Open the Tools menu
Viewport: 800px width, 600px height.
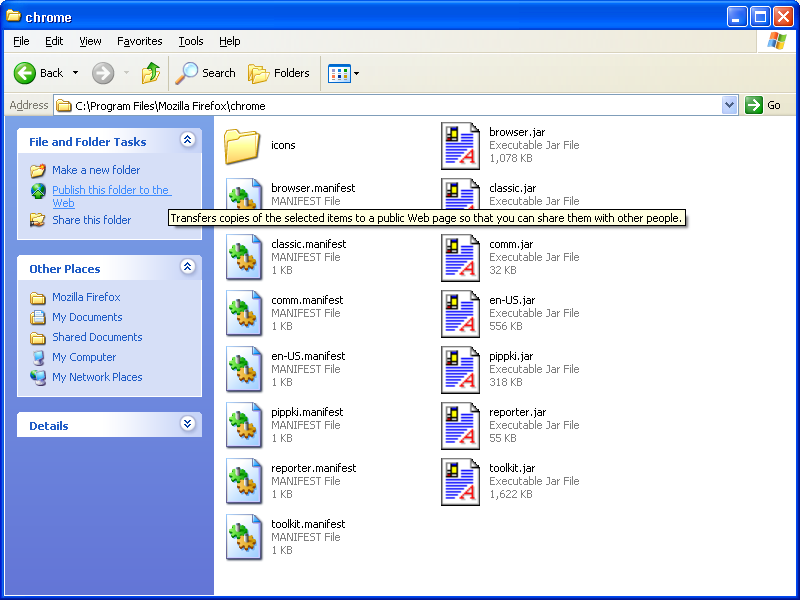[190, 41]
